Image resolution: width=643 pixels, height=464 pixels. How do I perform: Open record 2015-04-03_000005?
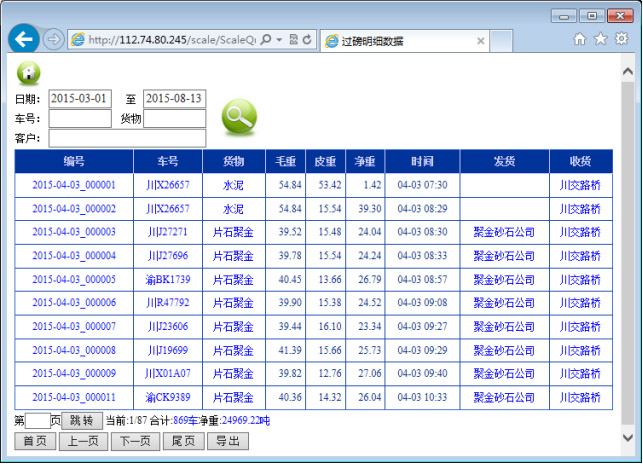pyautogui.click(x=74, y=279)
